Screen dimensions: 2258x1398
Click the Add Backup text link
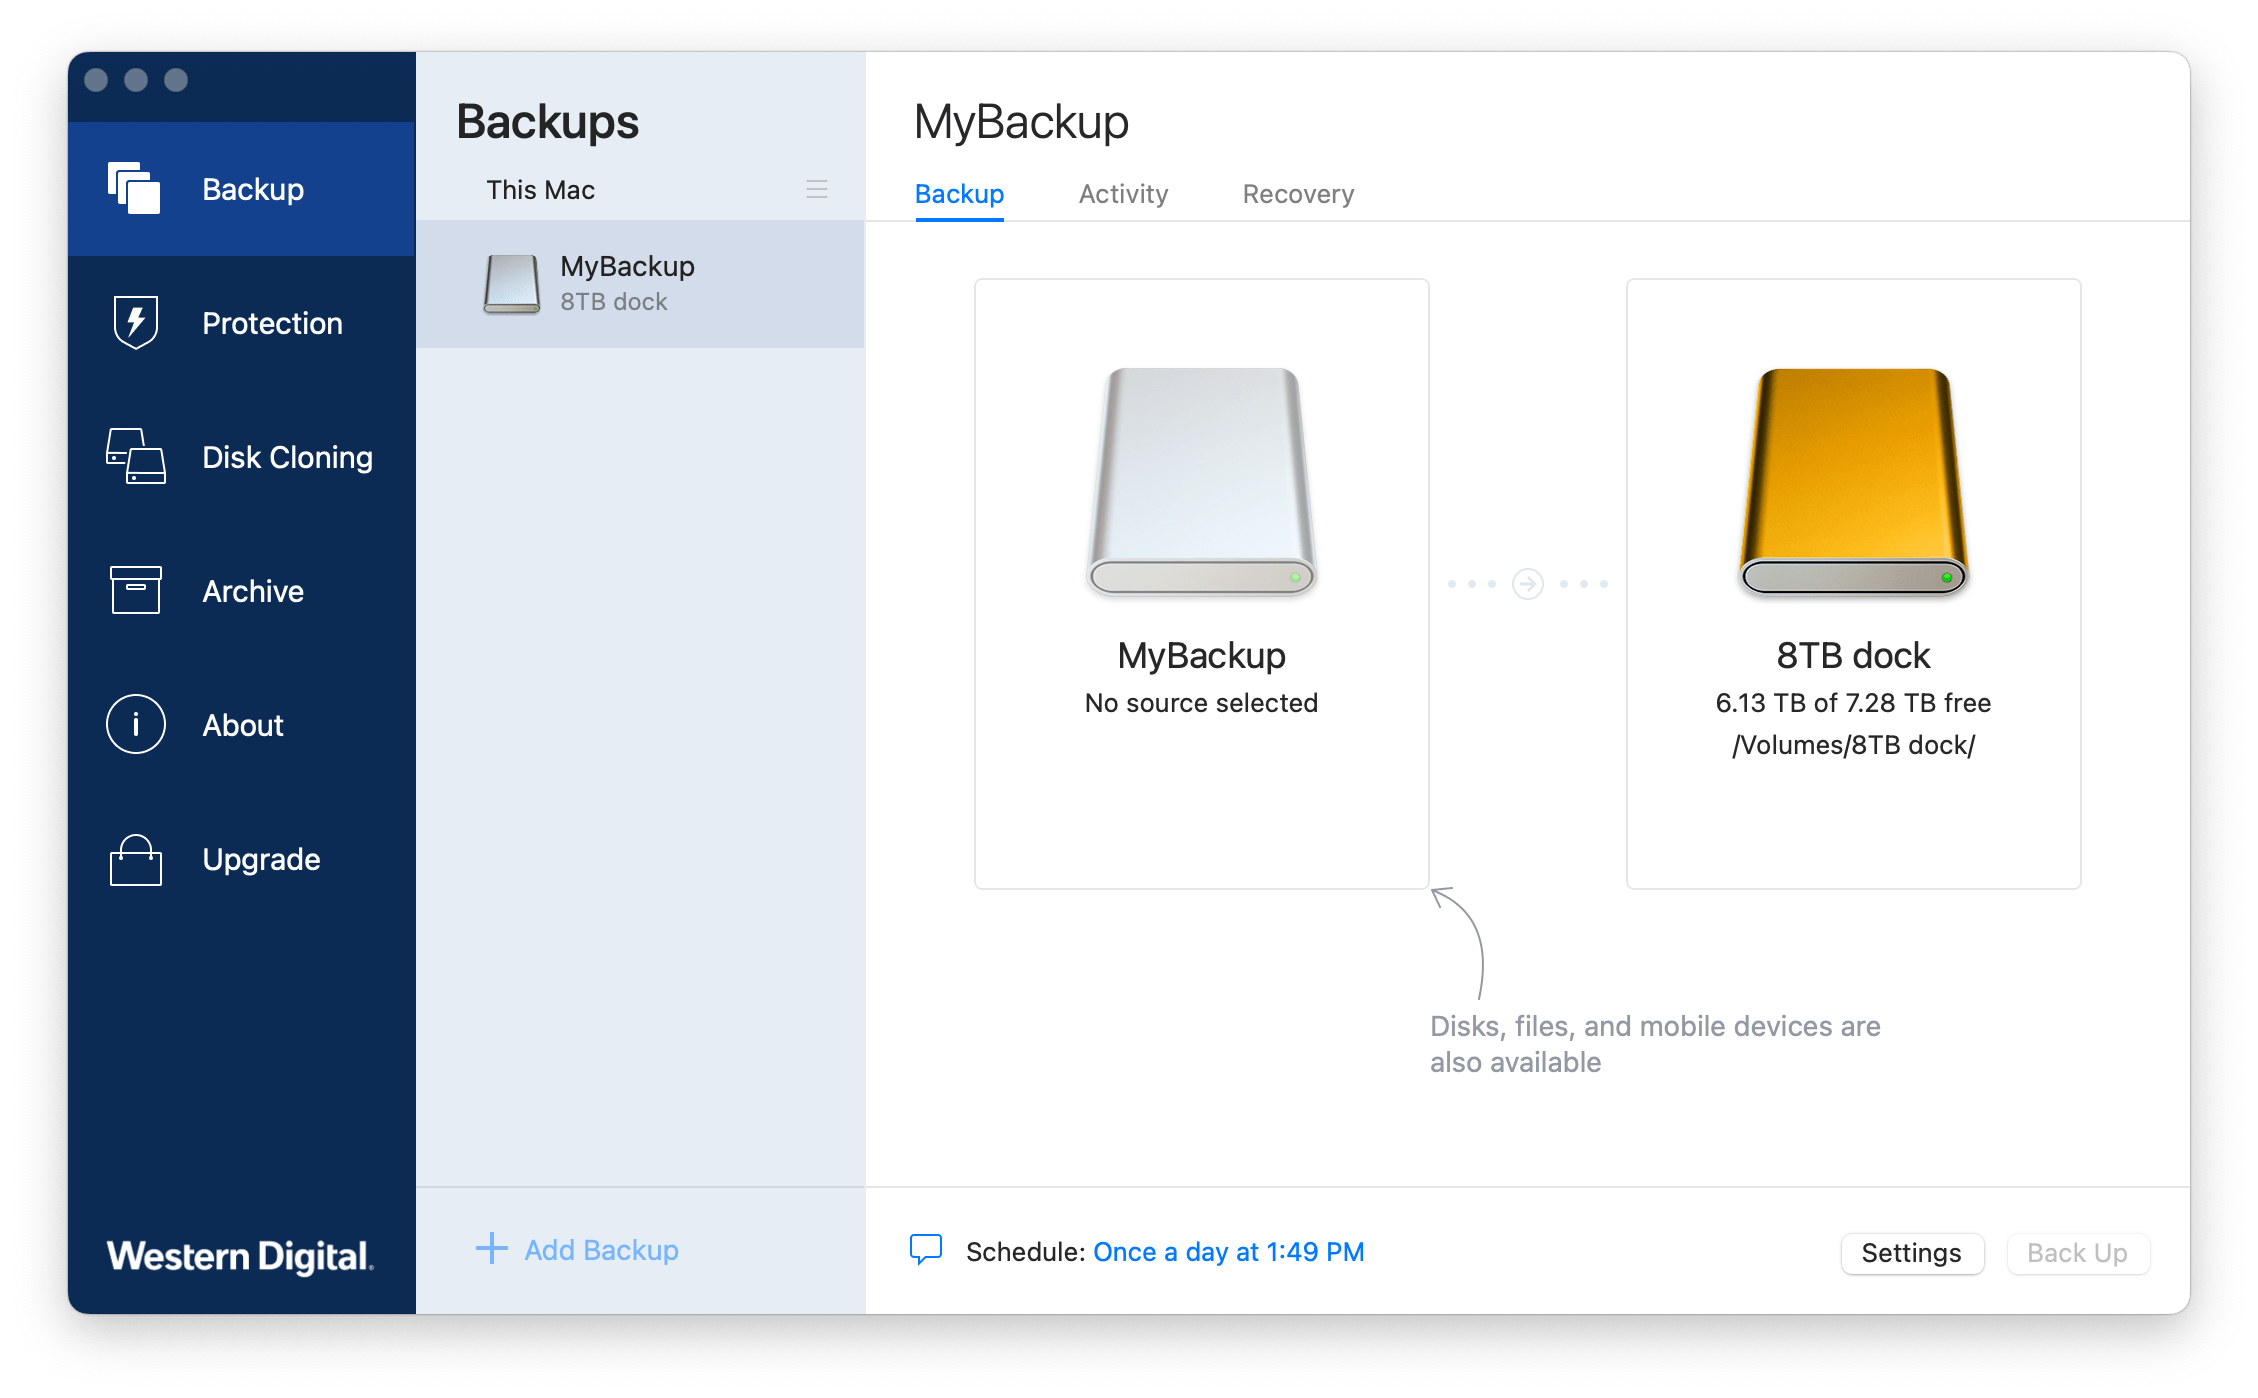pos(601,1250)
